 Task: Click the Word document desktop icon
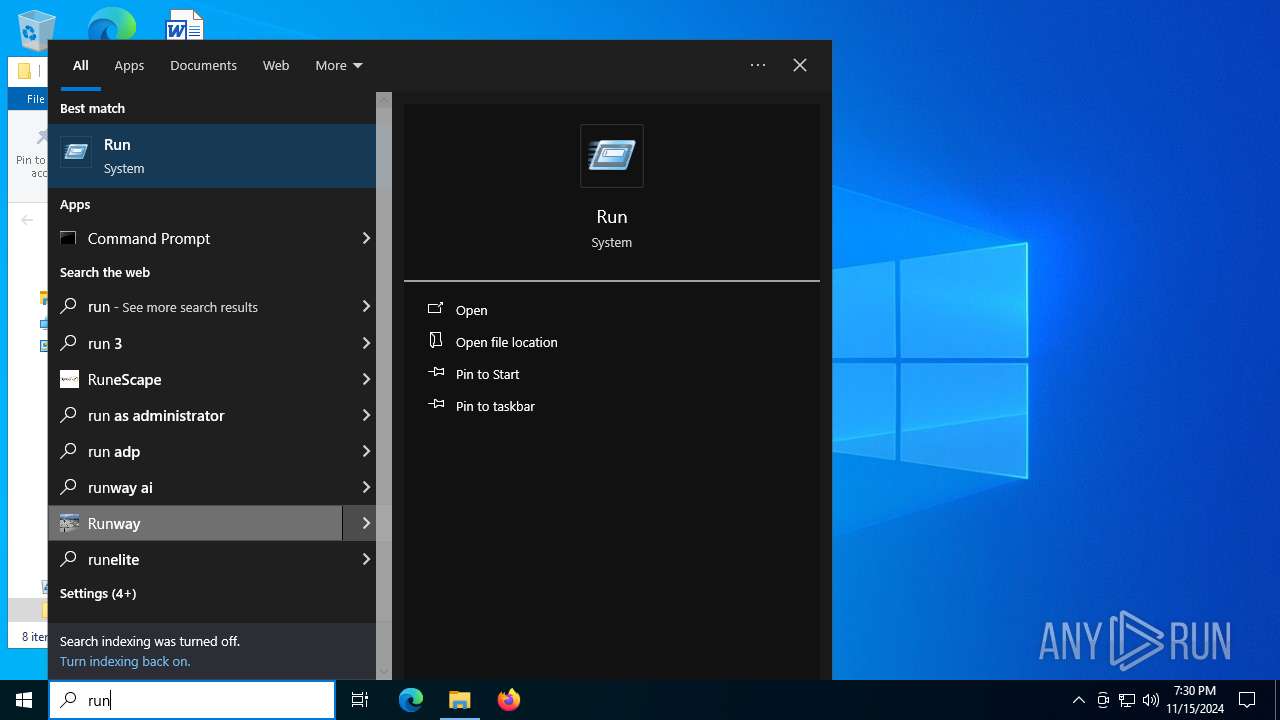tap(185, 26)
